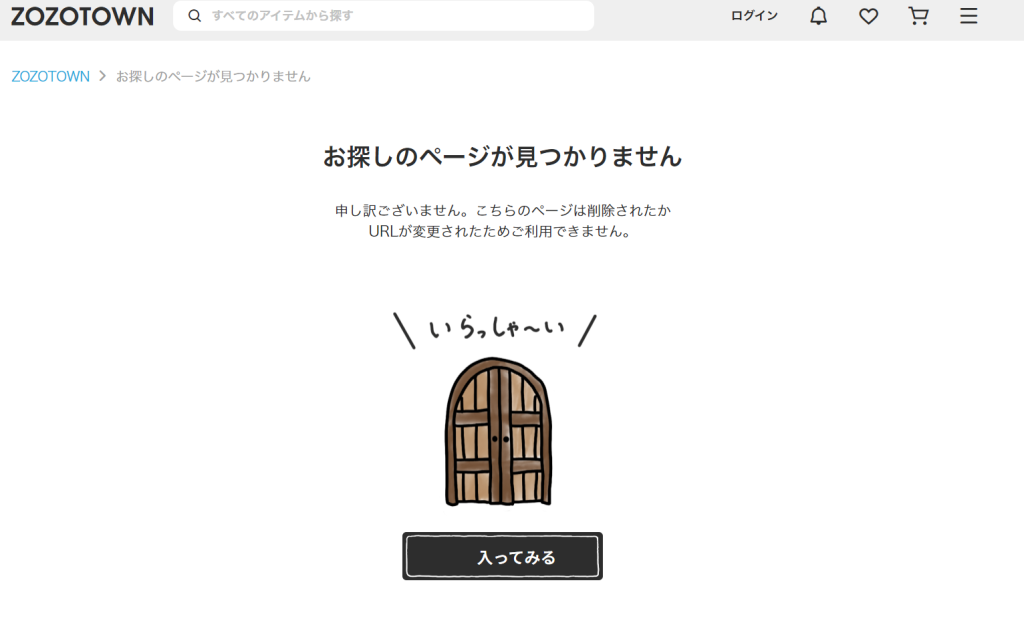Click the 申し訳ございません apology text line
This screenshot has height=639, width=1024.
point(502,210)
